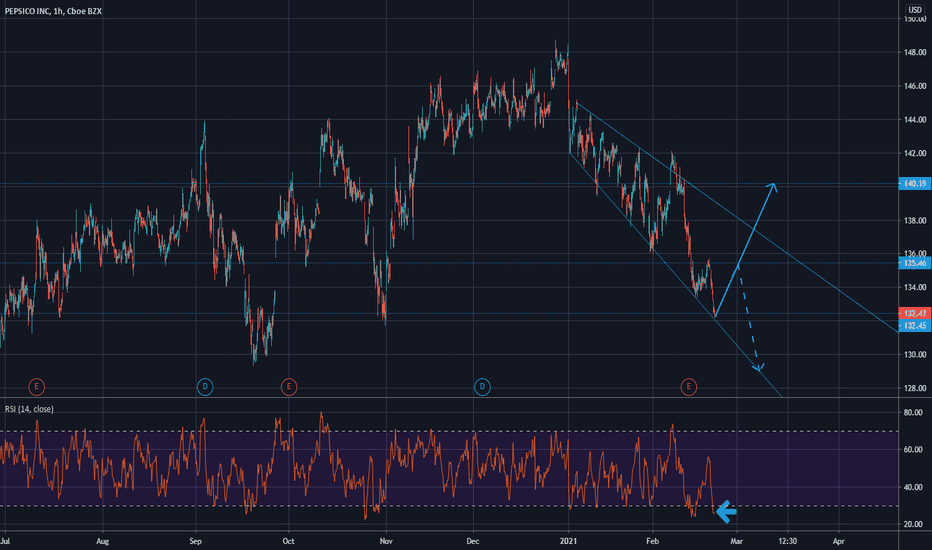Click the Sep label on time axis
932x550 pixels.
coord(196,541)
